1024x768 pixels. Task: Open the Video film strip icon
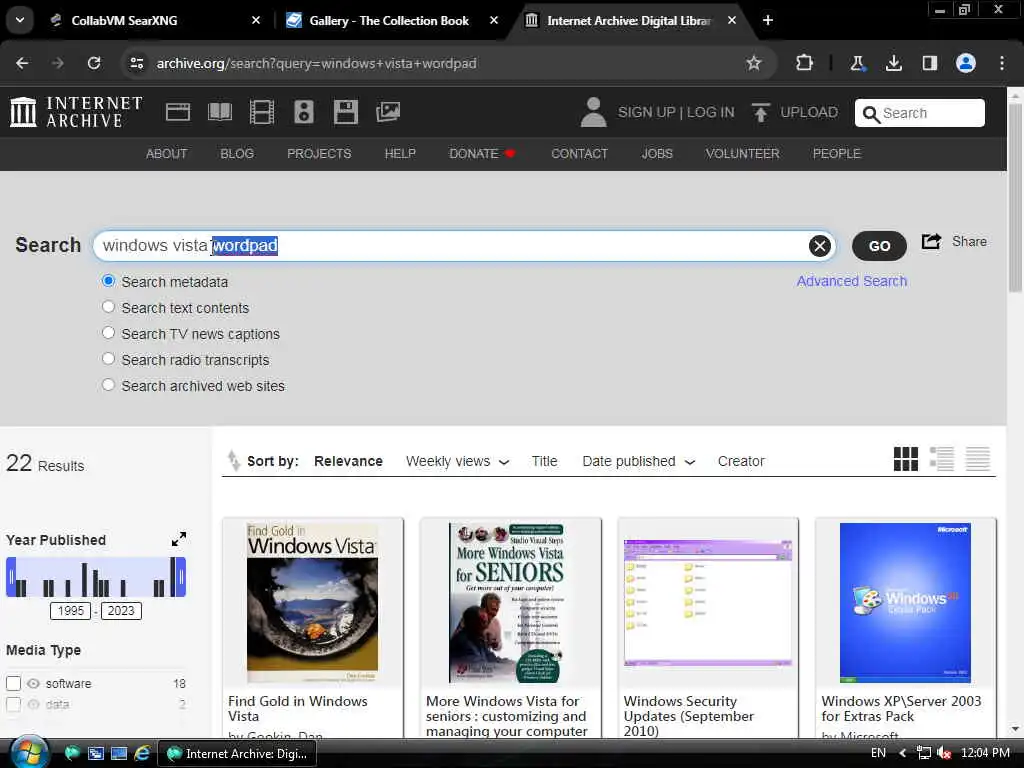click(x=261, y=112)
